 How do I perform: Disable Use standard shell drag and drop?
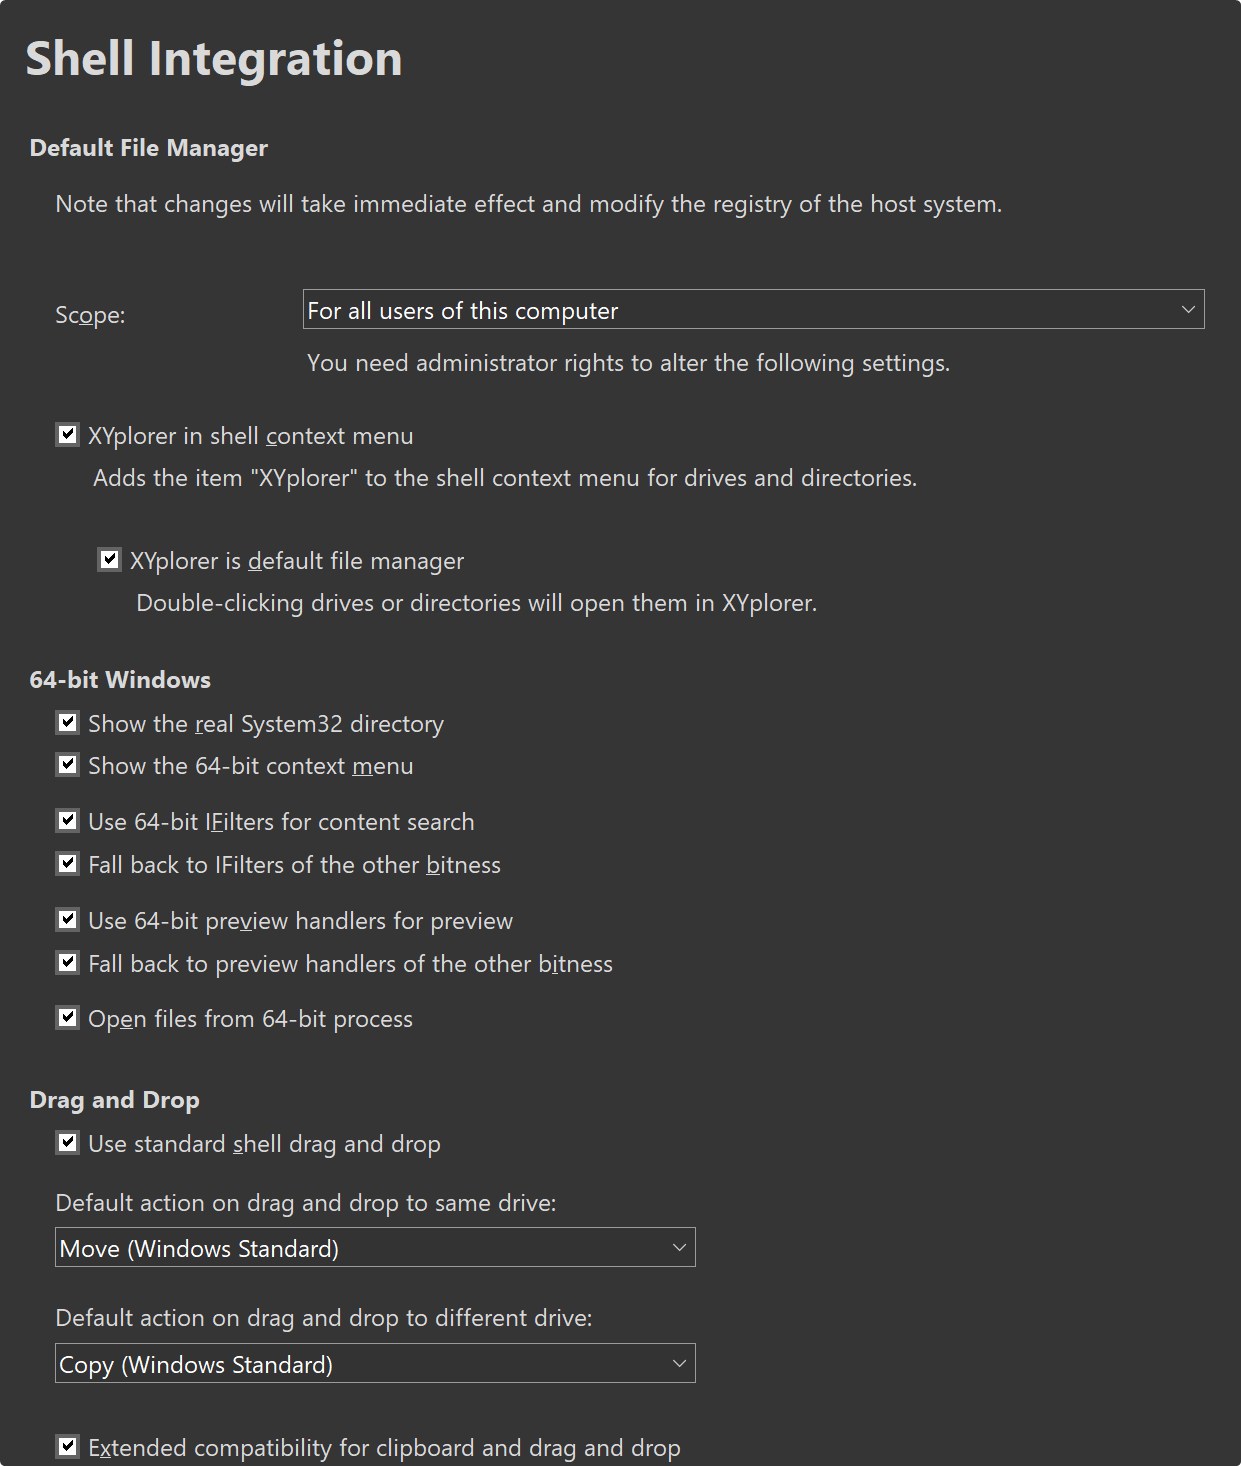coord(68,1143)
